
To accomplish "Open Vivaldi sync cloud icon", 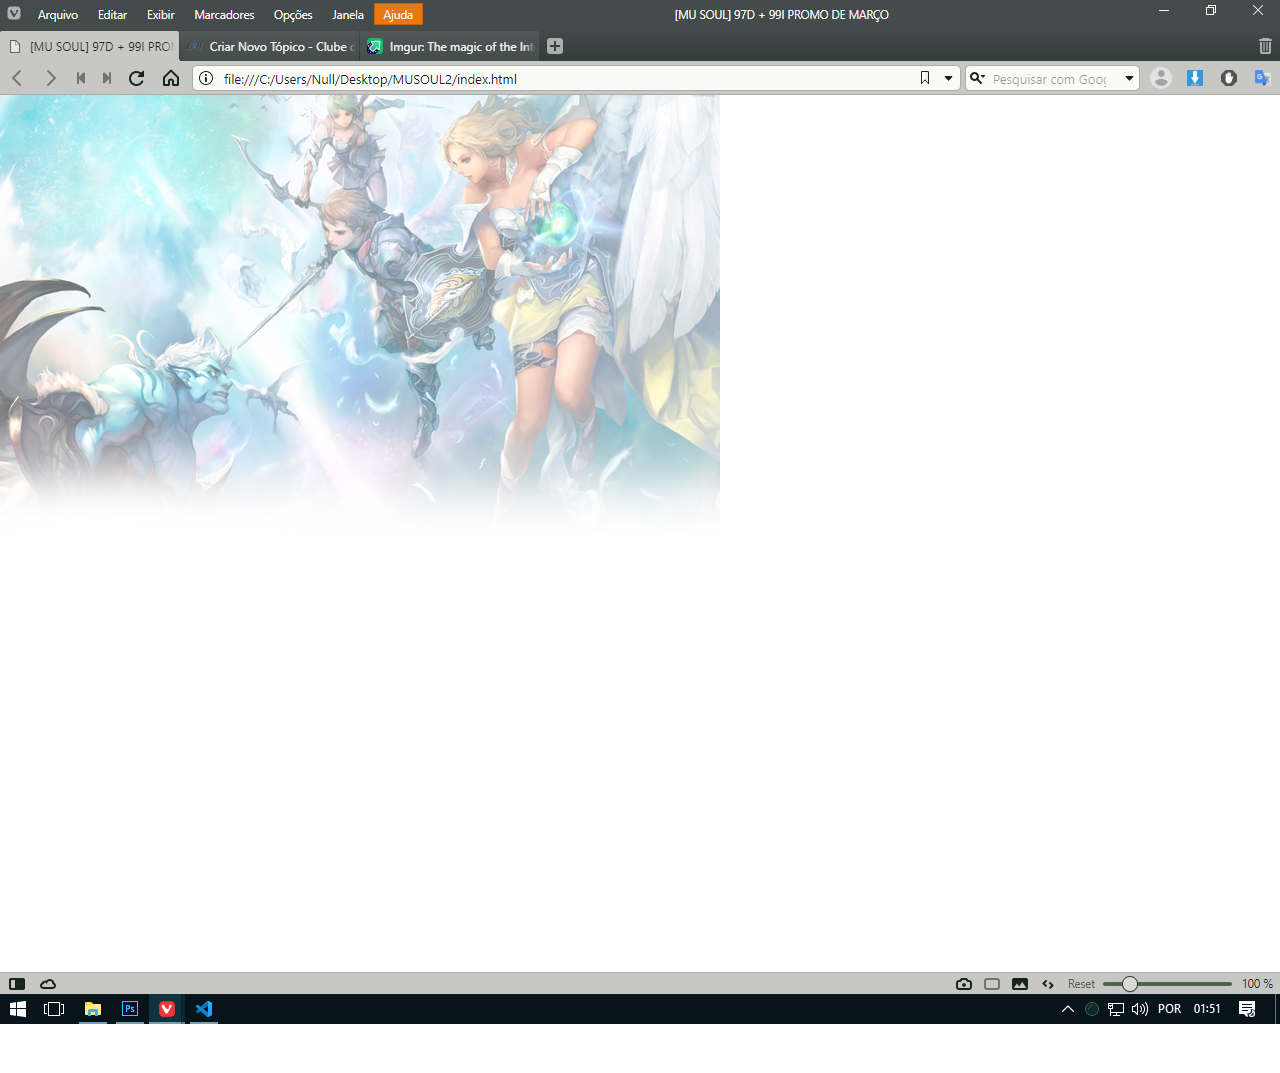I will (48, 984).
